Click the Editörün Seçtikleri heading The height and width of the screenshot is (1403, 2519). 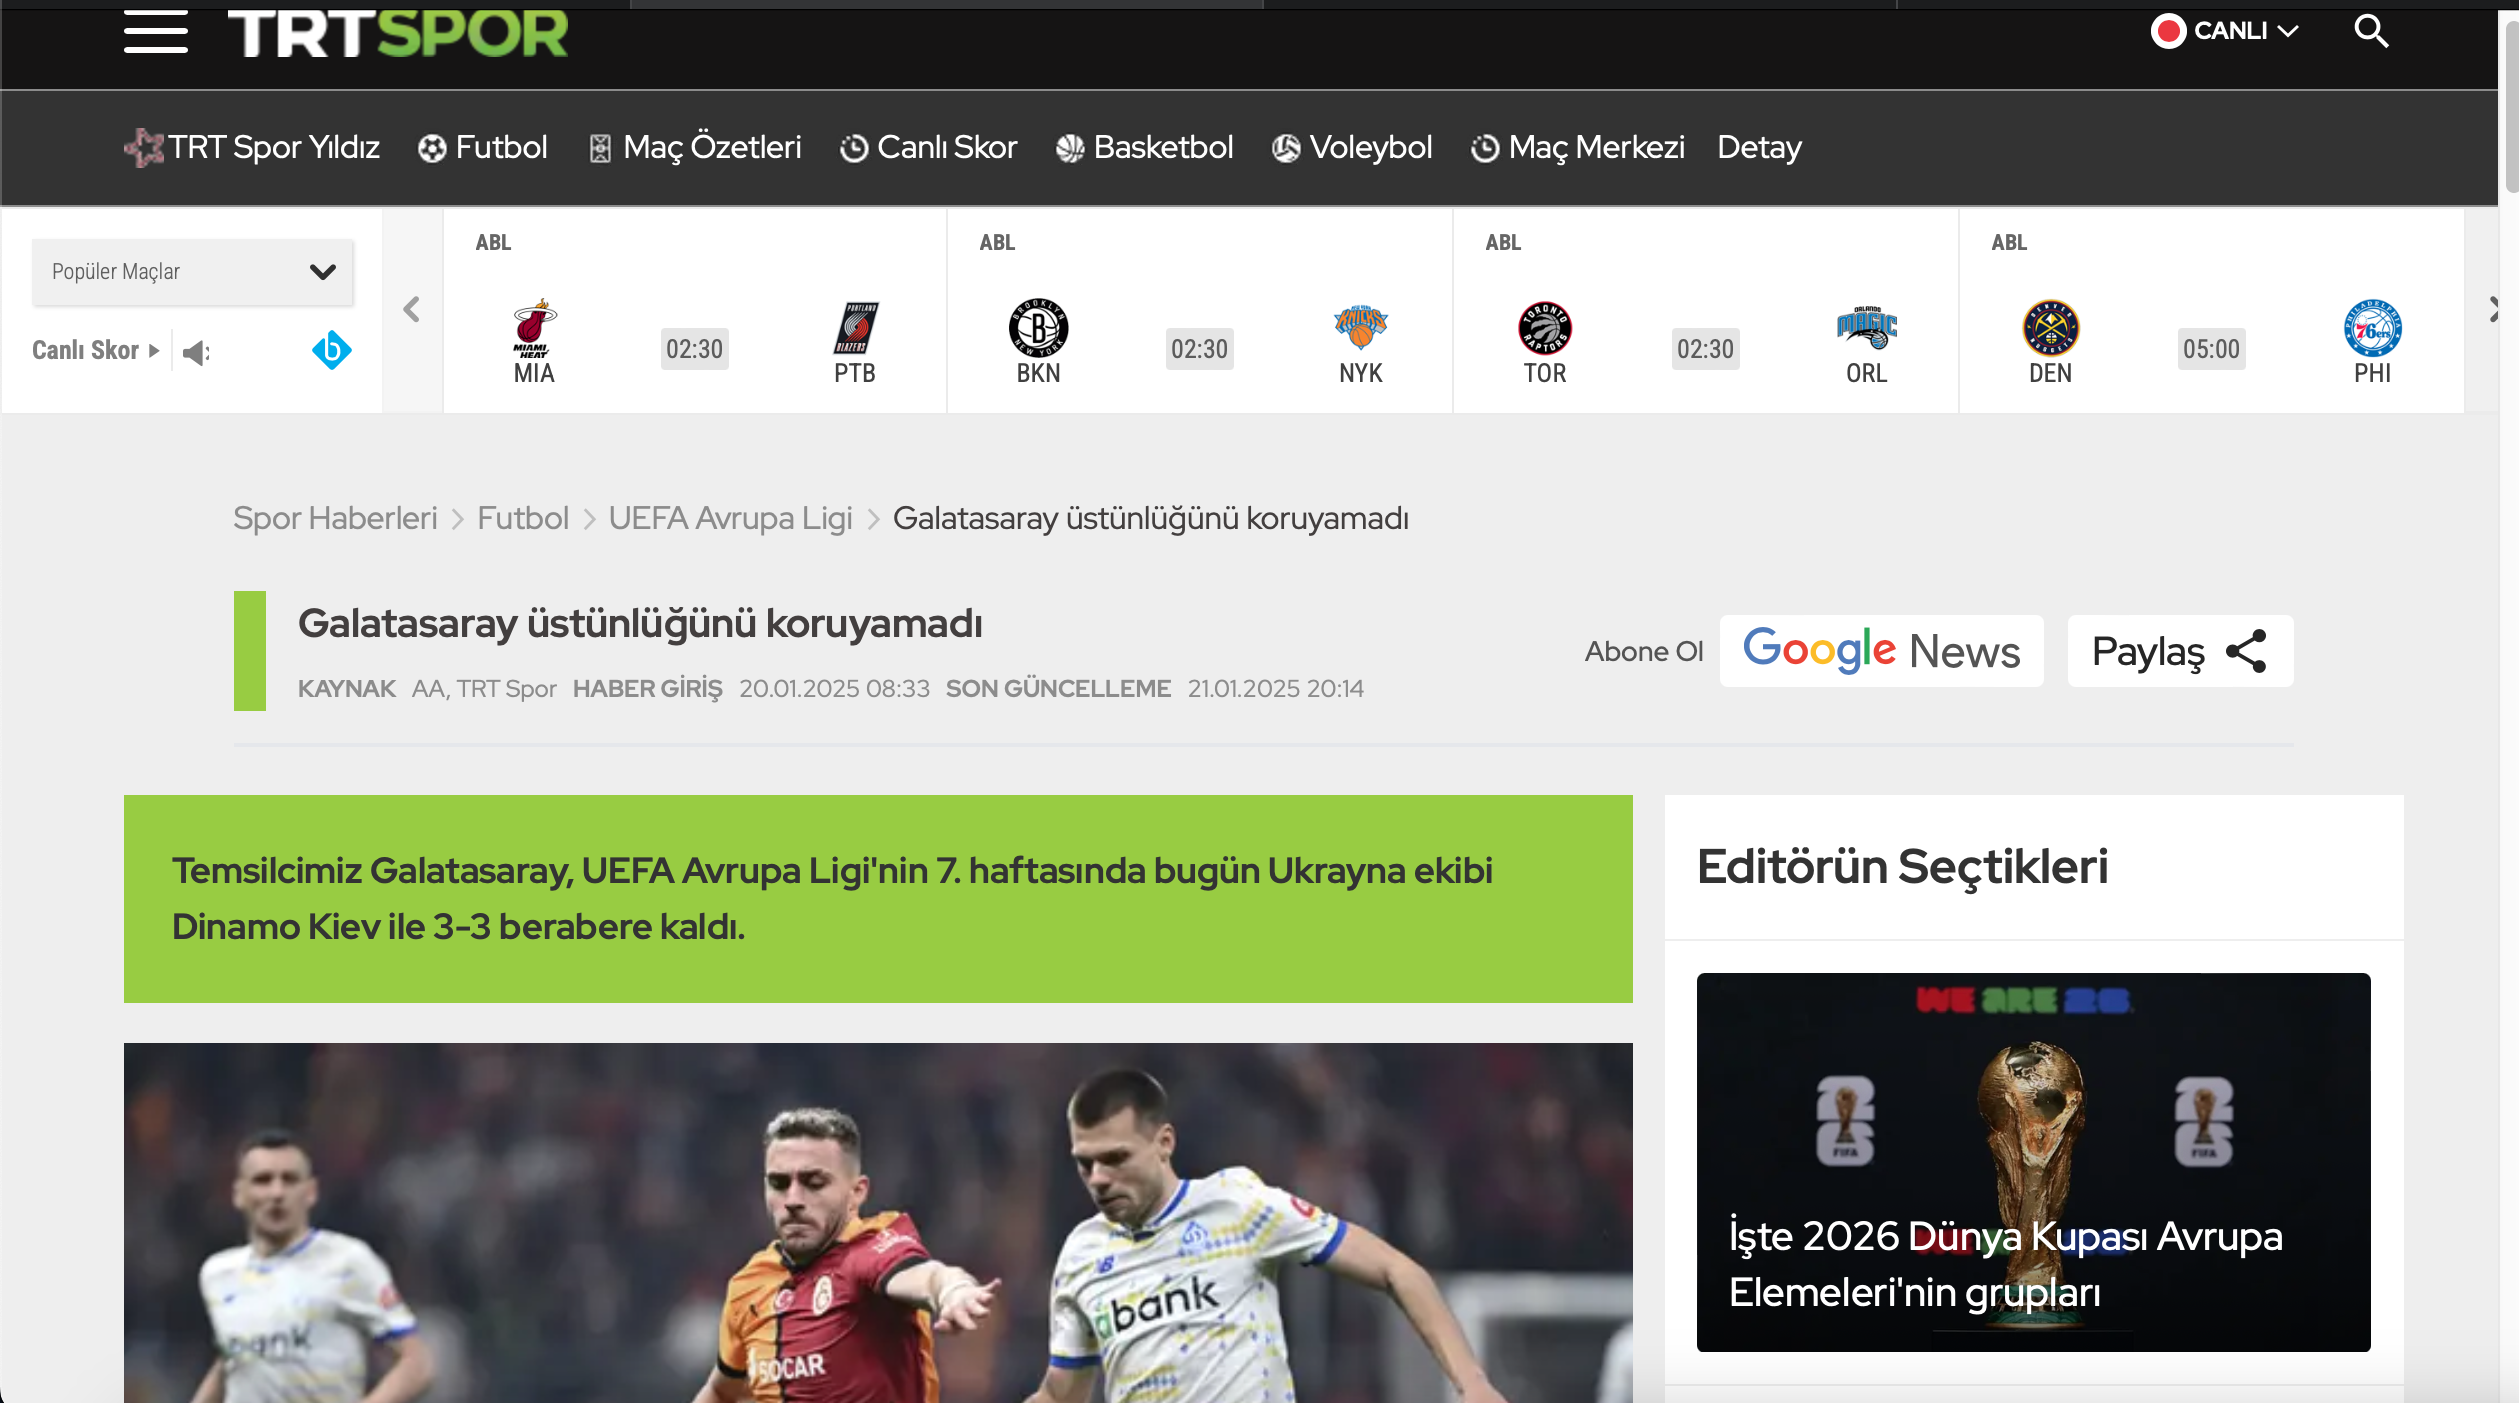coord(1903,866)
